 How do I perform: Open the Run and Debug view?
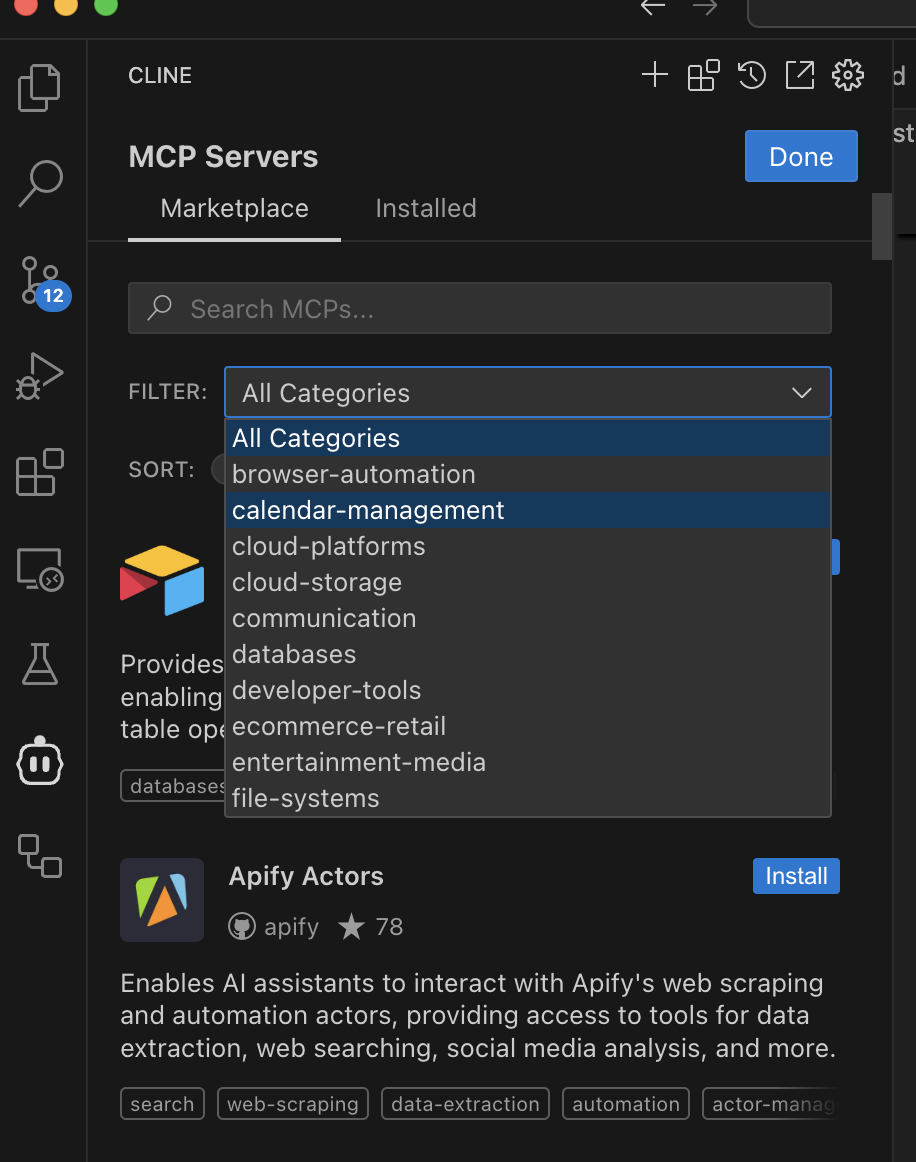point(40,376)
